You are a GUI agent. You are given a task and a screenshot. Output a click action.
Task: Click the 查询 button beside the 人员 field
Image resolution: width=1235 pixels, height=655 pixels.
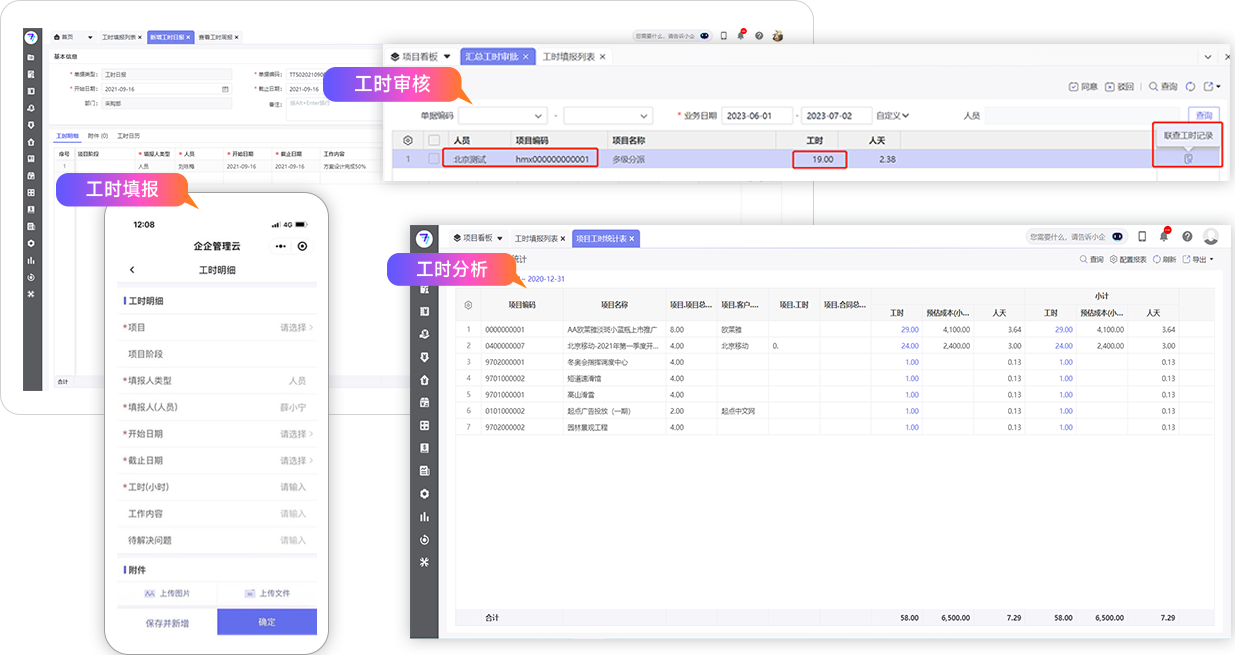pyautogui.click(x=1203, y=115)
